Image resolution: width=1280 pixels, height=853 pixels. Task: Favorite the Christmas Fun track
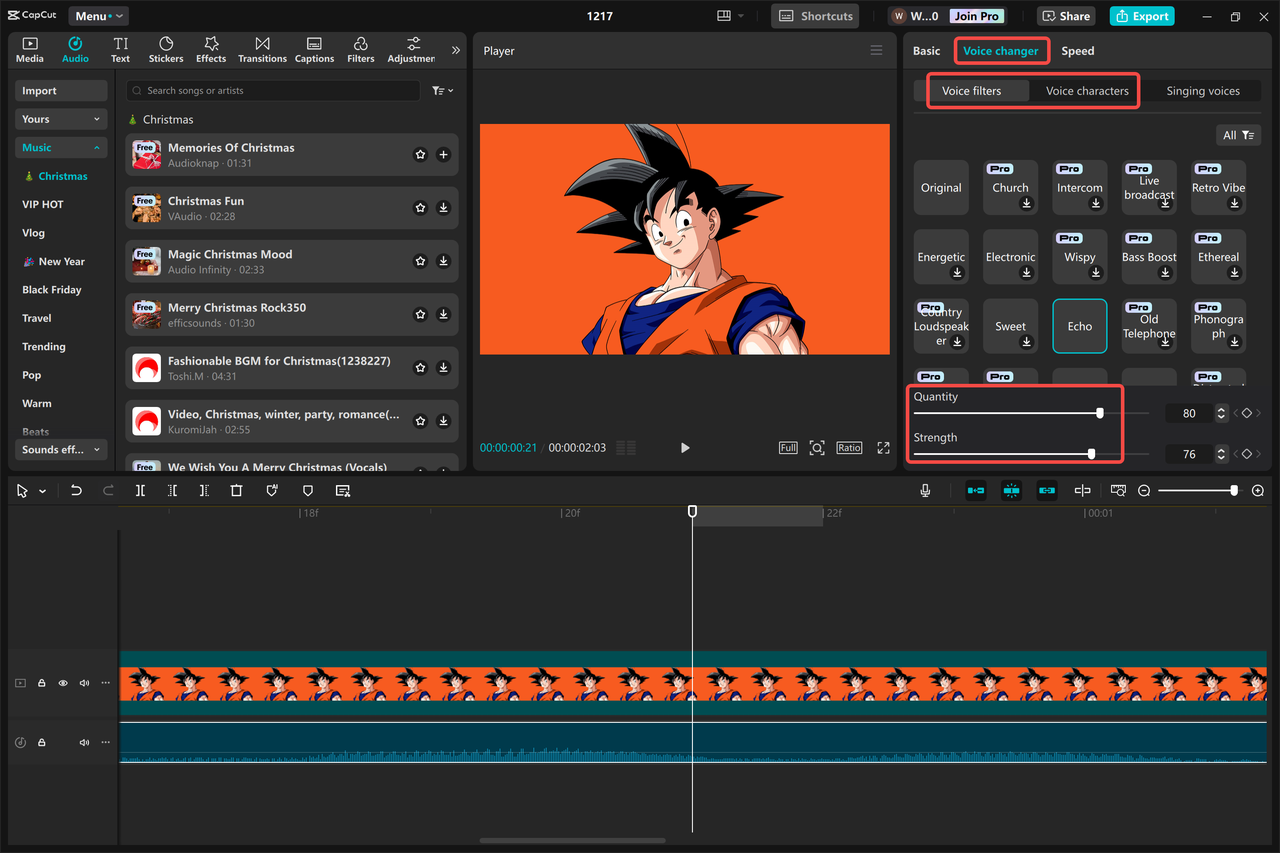420,207
